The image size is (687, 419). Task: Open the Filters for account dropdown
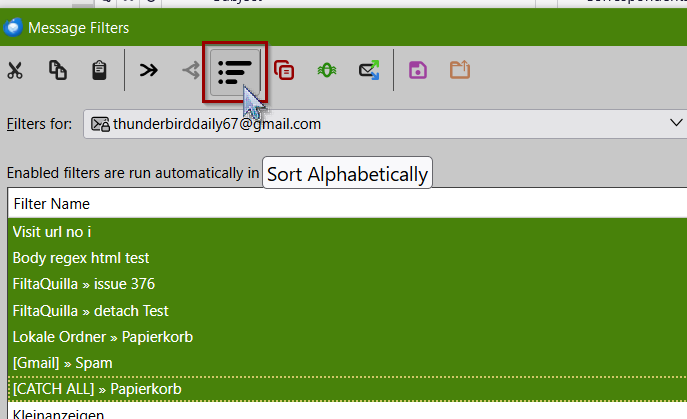point(386,124)
